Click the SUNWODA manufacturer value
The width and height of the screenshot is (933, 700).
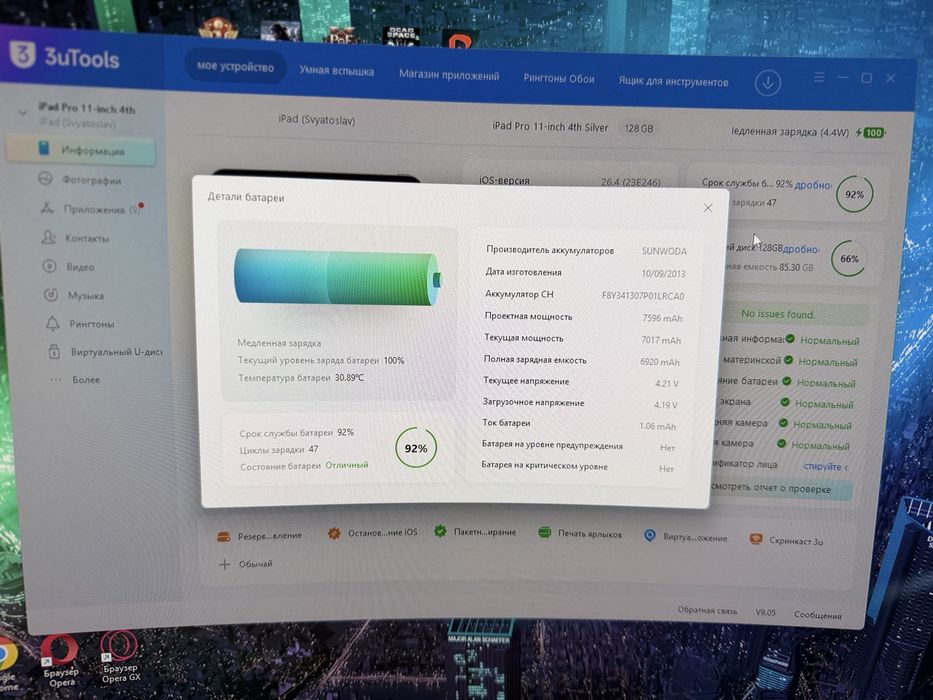coord(664,251)
